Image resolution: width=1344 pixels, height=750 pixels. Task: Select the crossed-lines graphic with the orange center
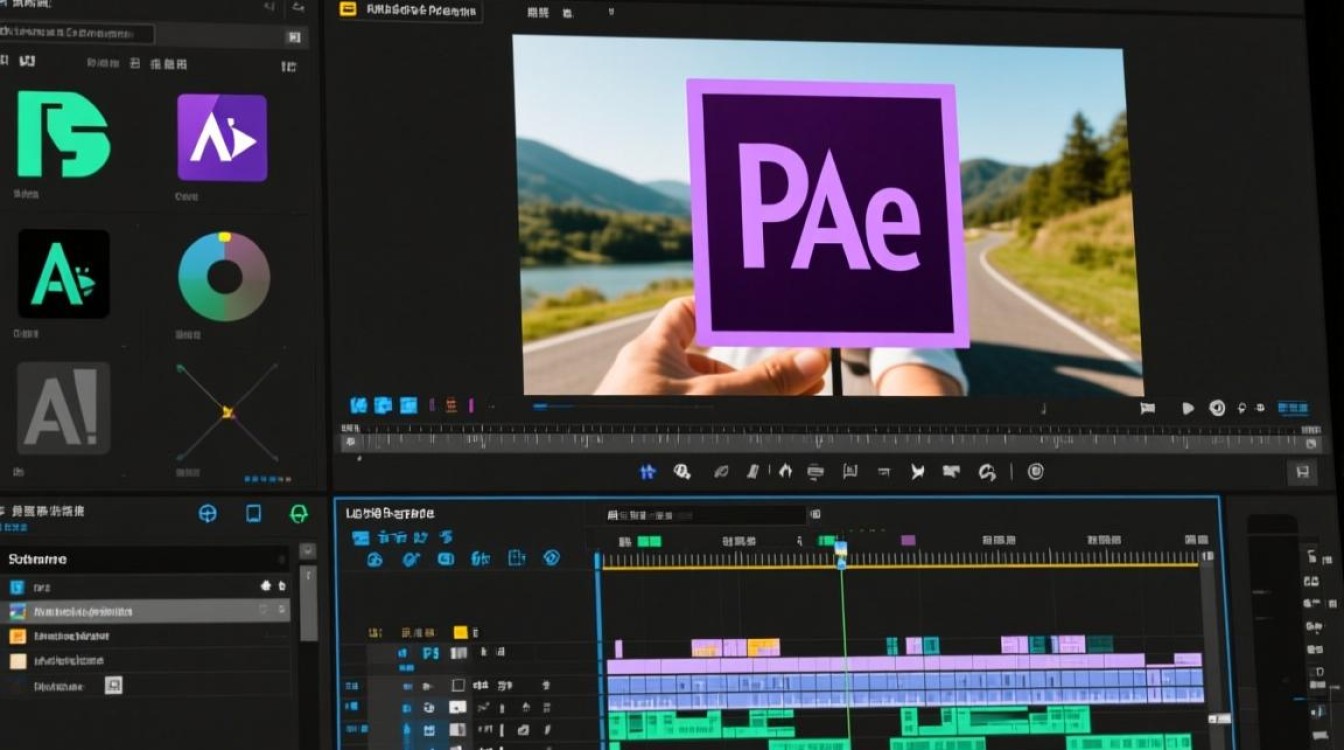point(227,411)
